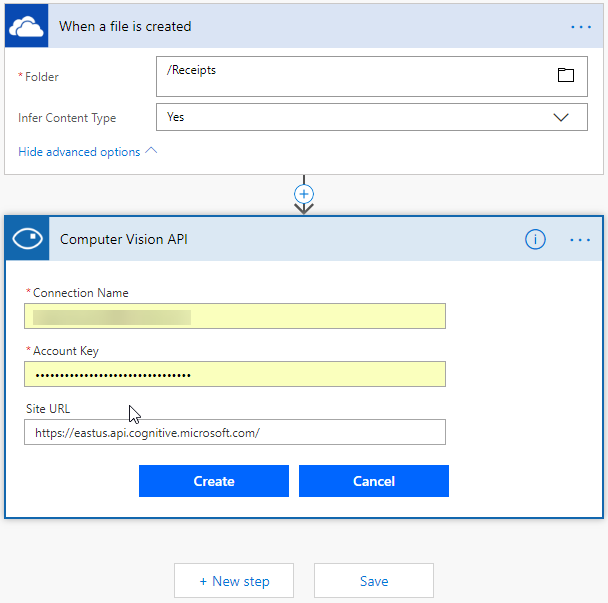
Task: Click the 'Folder' field label
Action: pyautogui.click(x=42, y=77)
